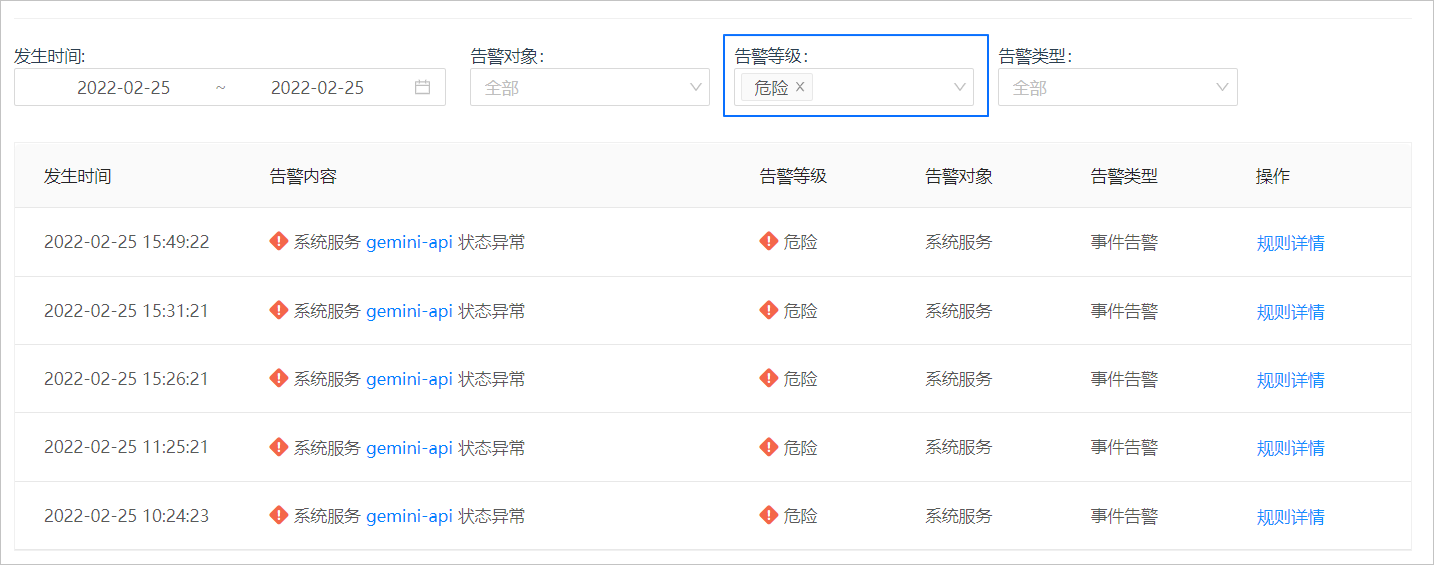Expand the 告警对象 dropdown
This screenshot has width=1434, height=565.
pyautogui.click(x=590, y=87)
